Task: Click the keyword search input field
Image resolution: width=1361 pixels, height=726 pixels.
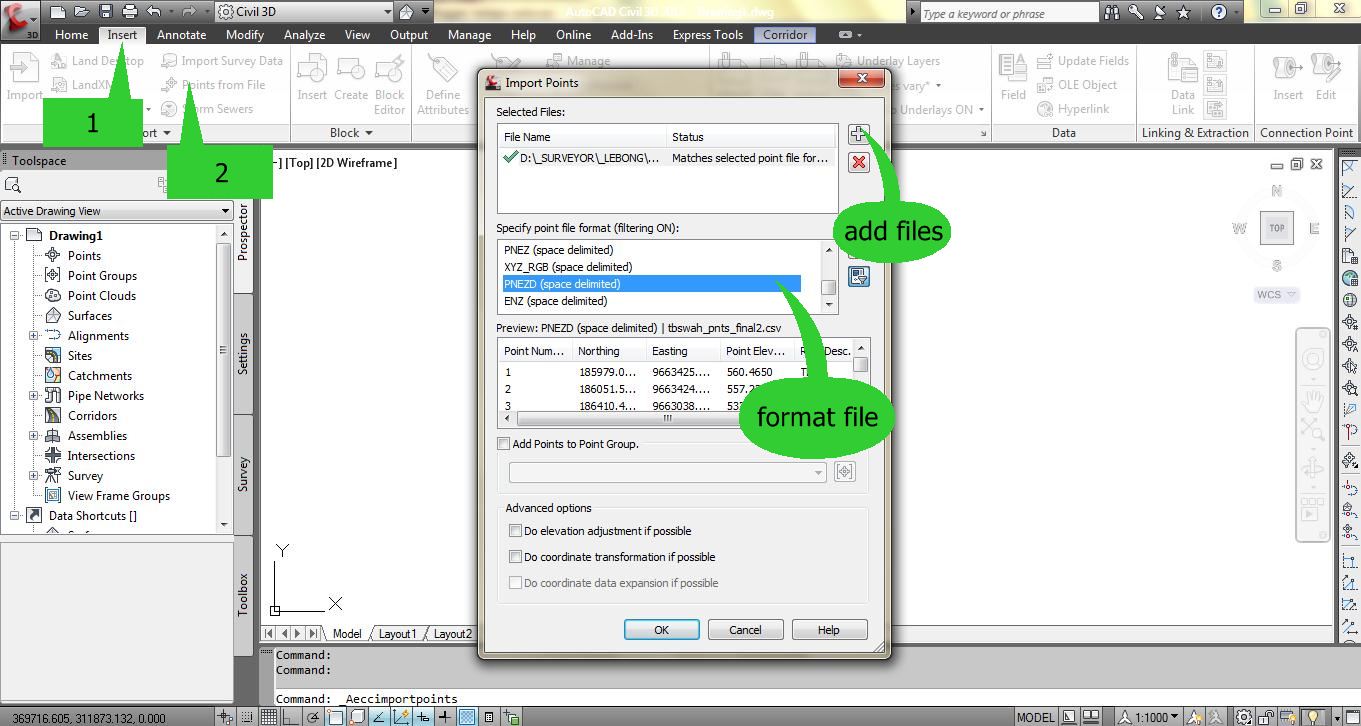Action: point(1007,13)
